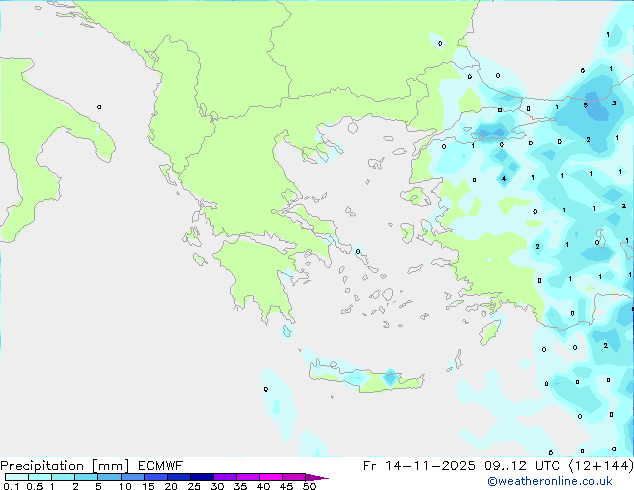The width and height of the screenshot is (634, 490).
Task: Click the '09..12 UTC' time text
Action: point(522,466)
